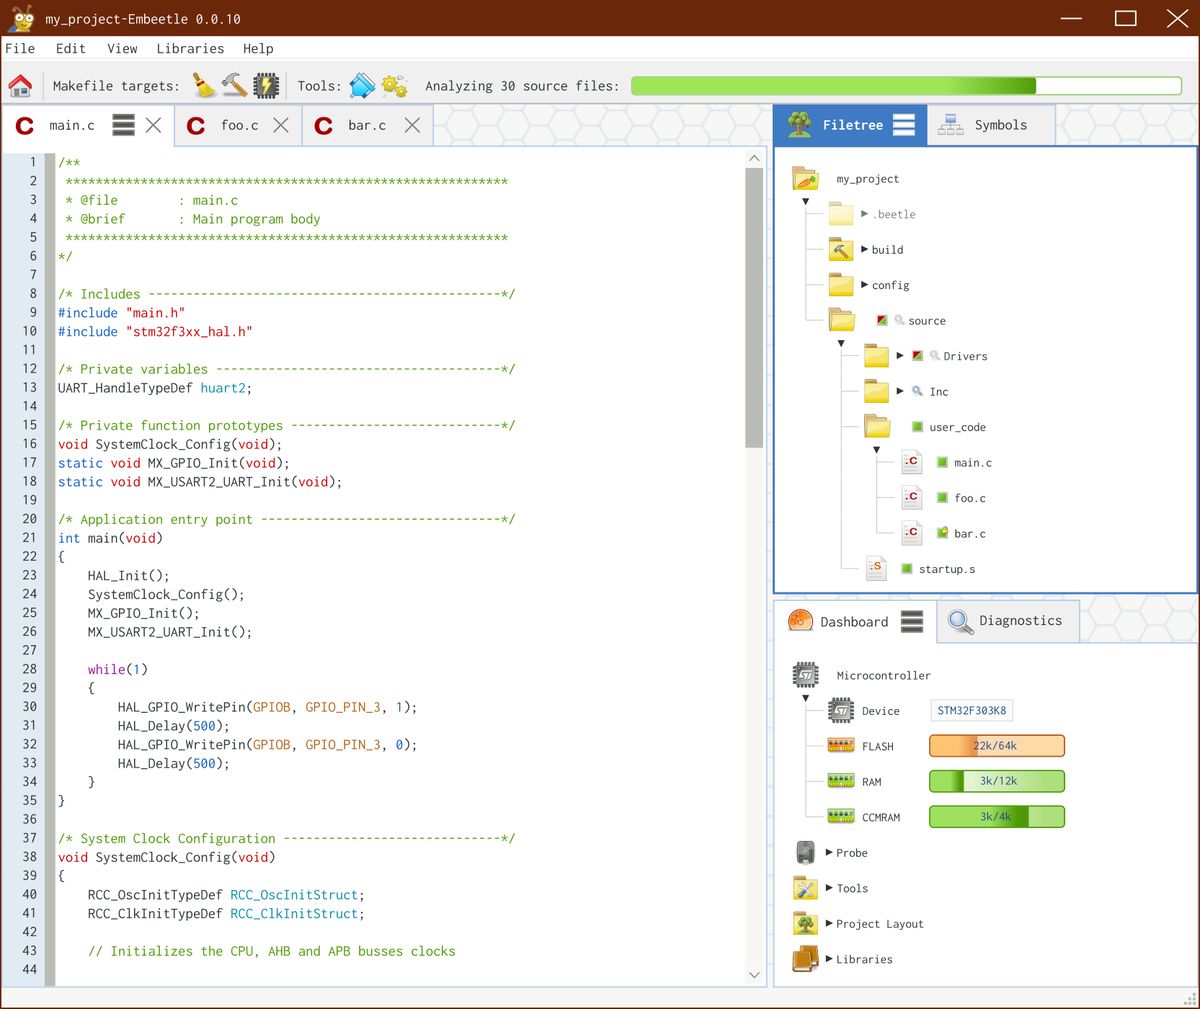Open the Filetree hamburger menu
Screen dimensions: 1200x1009
pos(903,124)
